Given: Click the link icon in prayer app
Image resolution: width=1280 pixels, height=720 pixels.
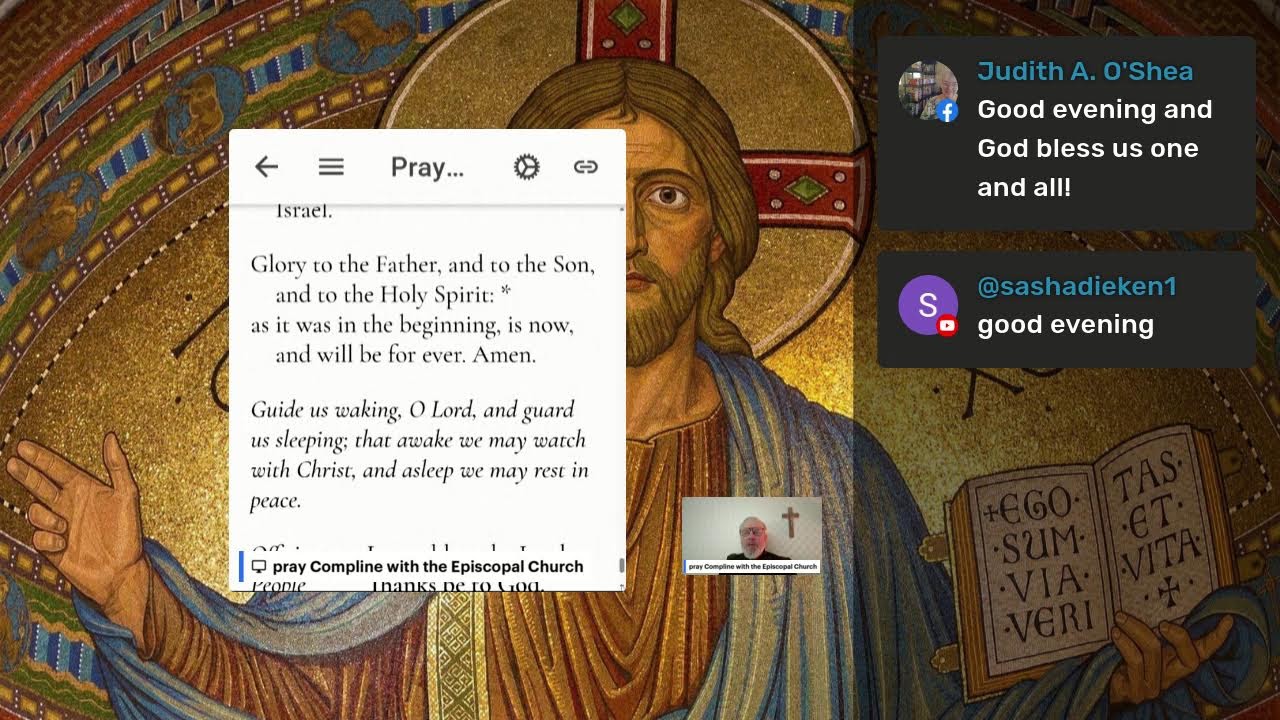Looking at the screenshot, I should (x=586, y=167).
